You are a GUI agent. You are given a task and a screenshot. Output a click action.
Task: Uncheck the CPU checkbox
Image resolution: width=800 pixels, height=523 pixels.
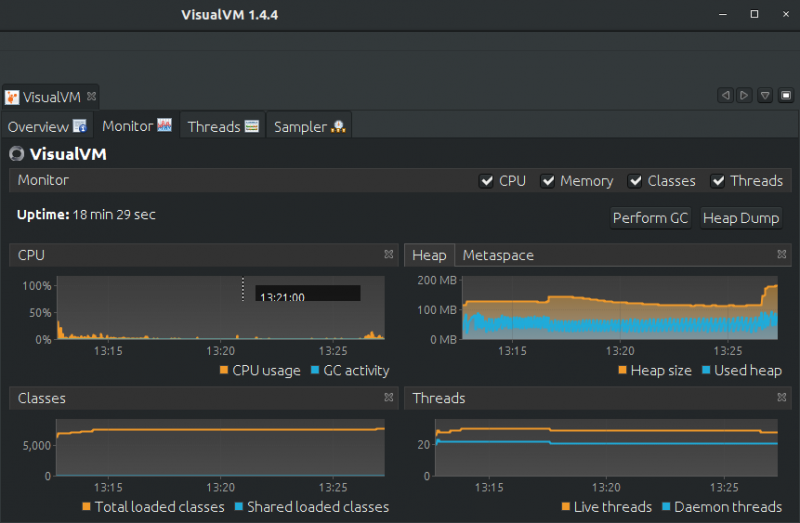point(487,181)
